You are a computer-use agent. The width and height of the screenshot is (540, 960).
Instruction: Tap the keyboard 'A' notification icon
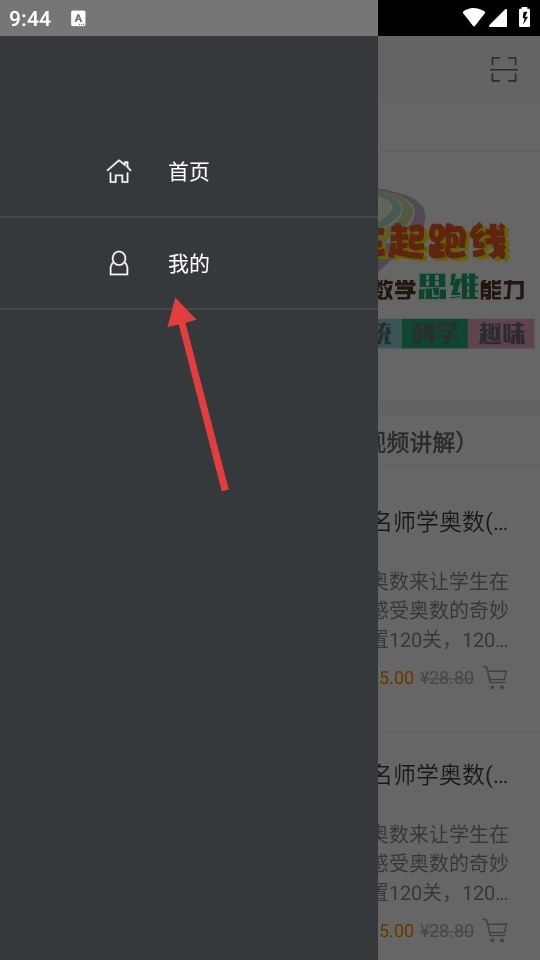pos(78,18)
